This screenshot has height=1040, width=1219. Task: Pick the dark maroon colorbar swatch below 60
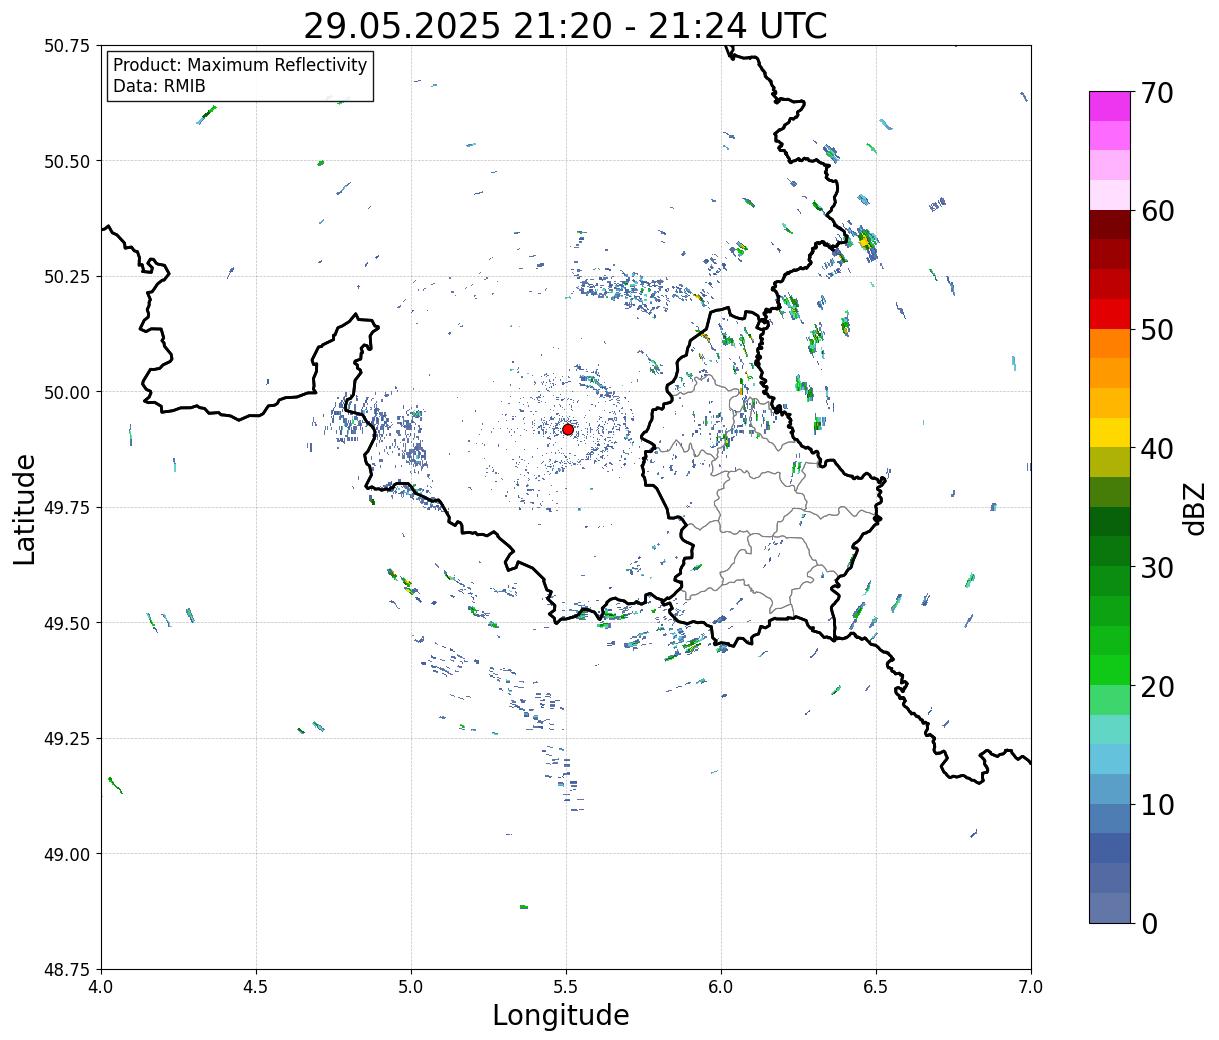(x=1110, y=225)
